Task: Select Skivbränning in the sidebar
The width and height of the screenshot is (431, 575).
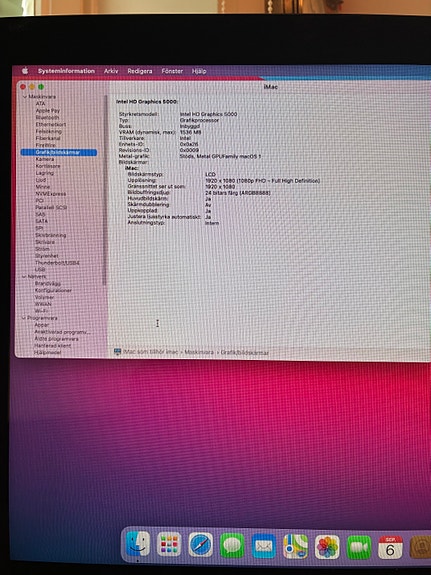Action: 51,235
